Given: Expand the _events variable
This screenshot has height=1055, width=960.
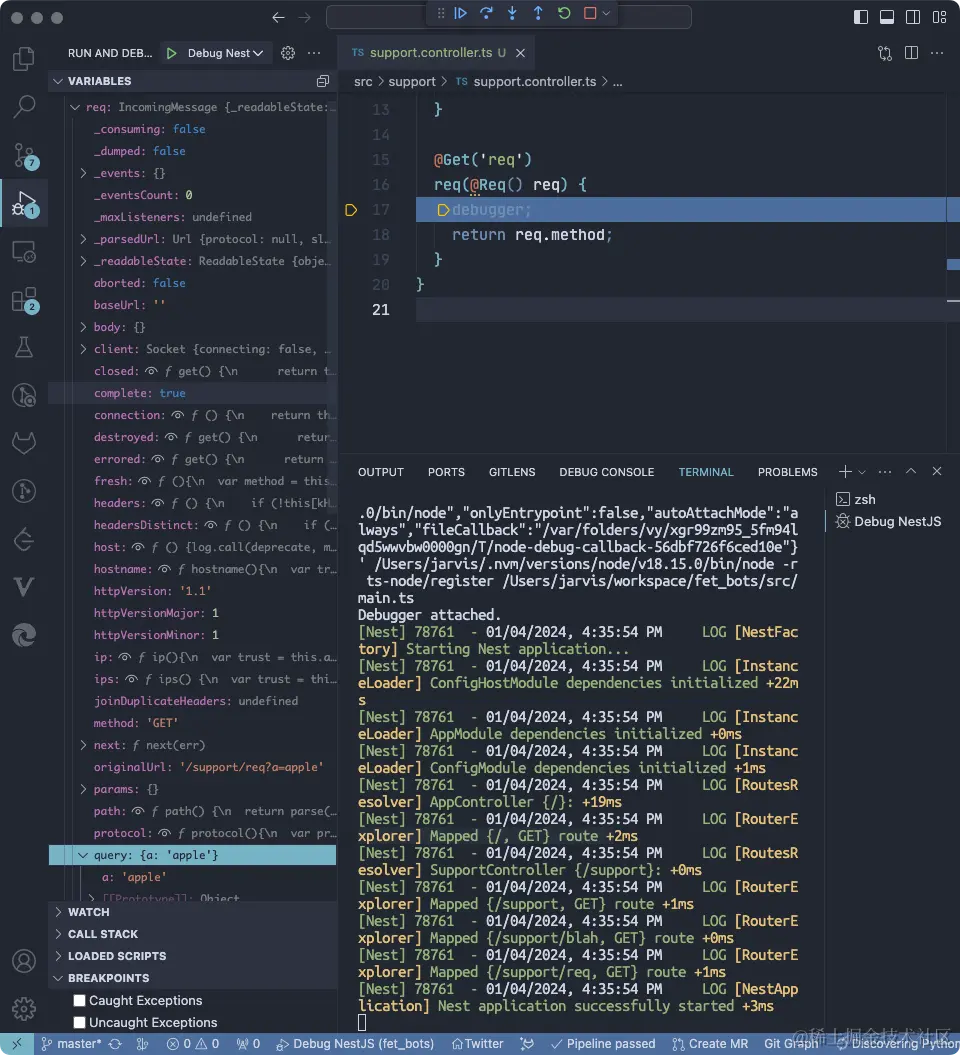Looking at the screenshot, I should [83, 173].
